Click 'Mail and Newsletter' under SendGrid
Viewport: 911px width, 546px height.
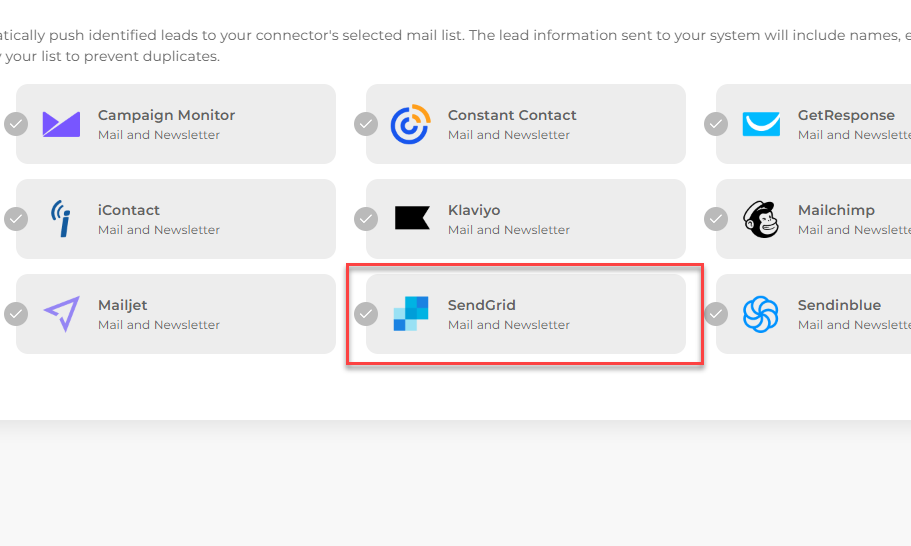coord(509,325)
